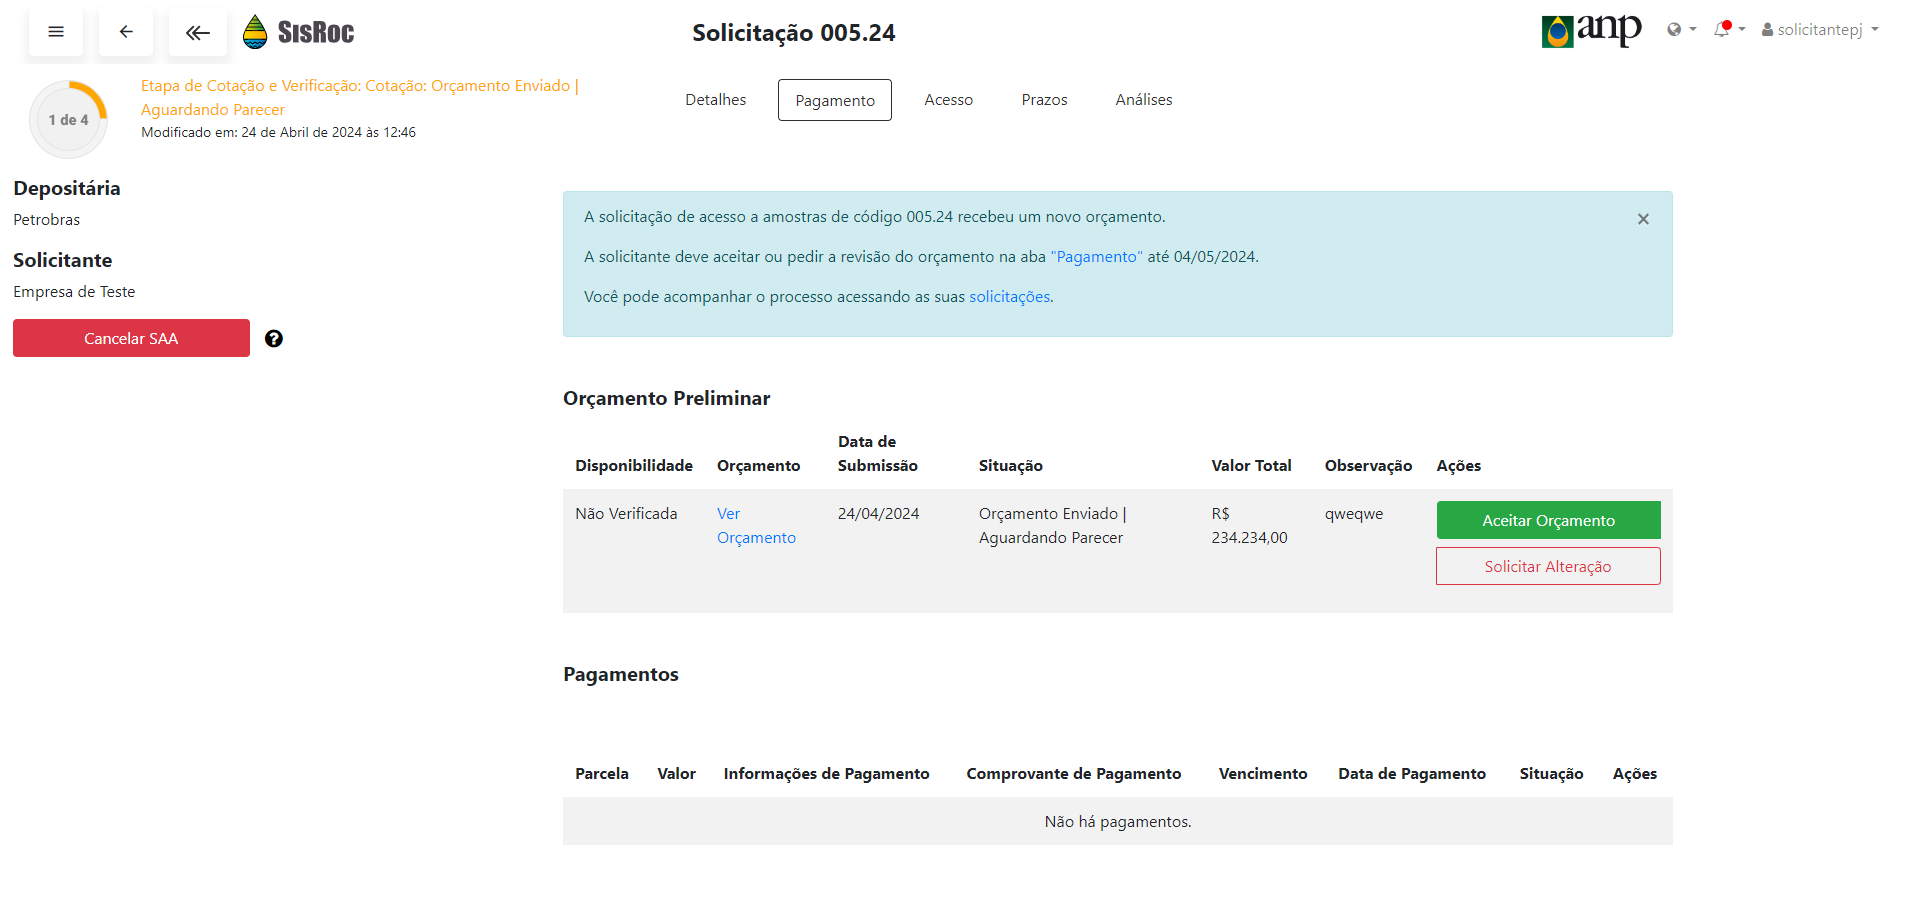This screenshot has height=903, width=1910.
Task: Select the qweqwe observation cell
Action: click(x=1354, y=514)
